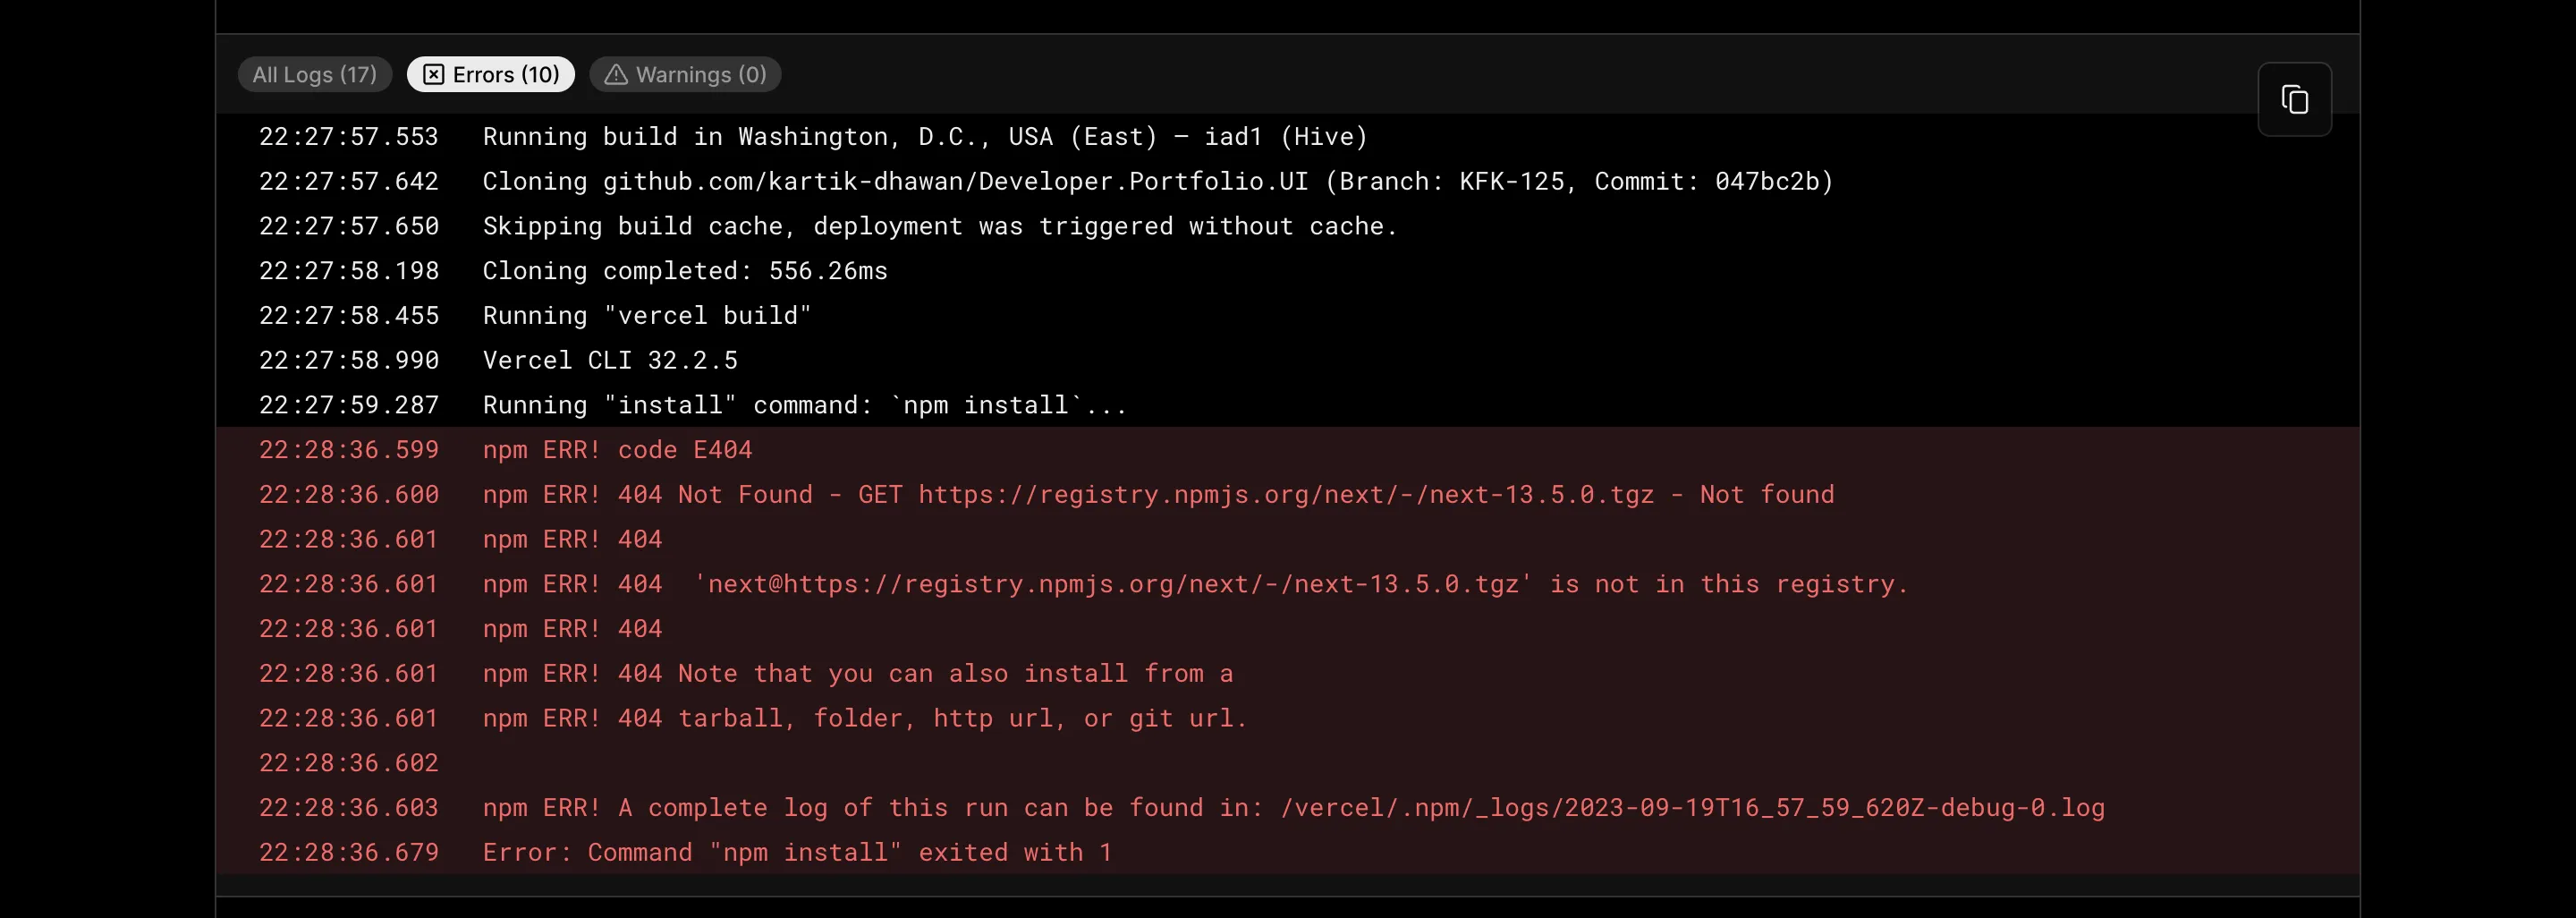Click the warning triangle icon
This screenshot has width=2576, height=918.
[616, 75]
